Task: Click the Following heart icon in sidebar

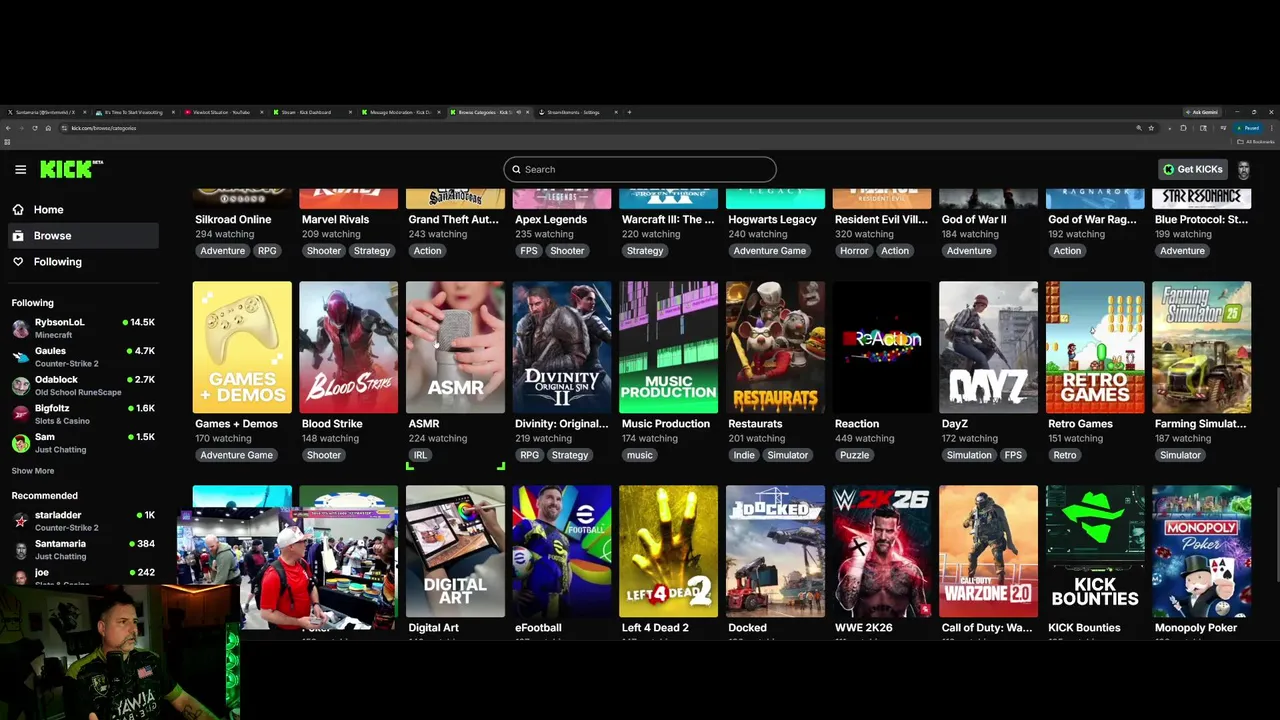Action: click(x=18, y=261)
